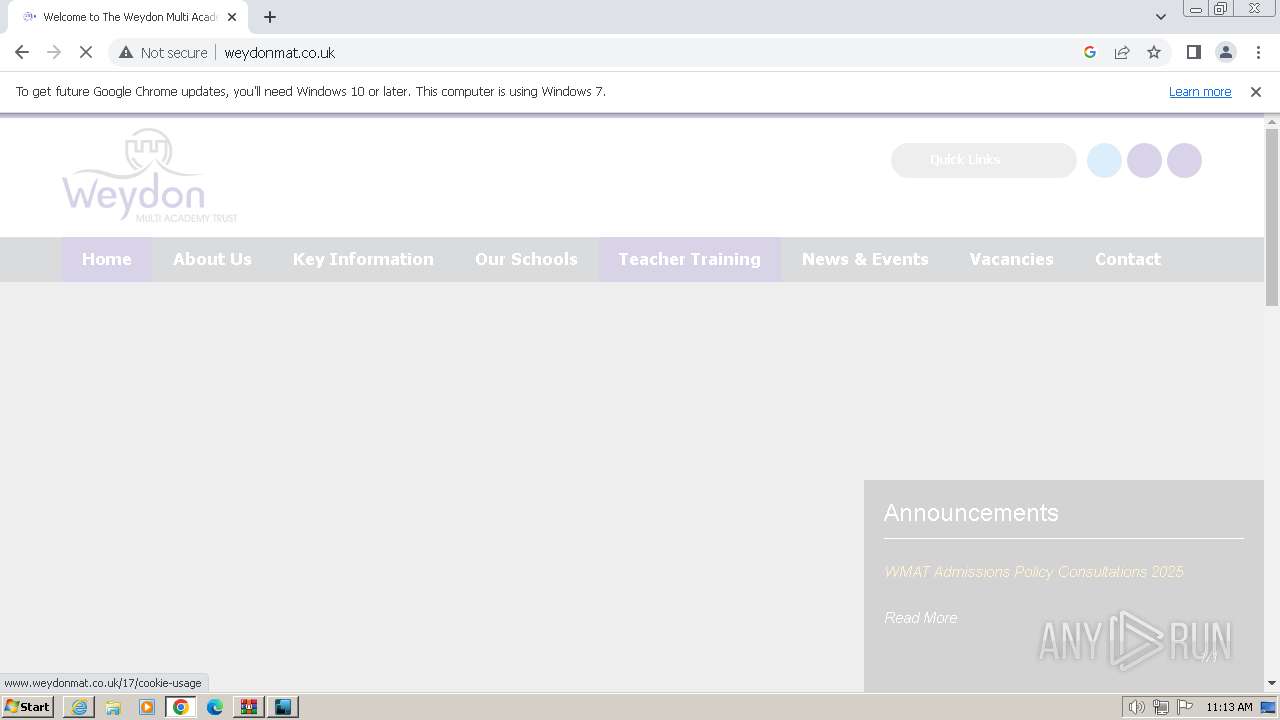1280x720 pixels.
Task: Click the page vertical scrollbar thumb
Action: [1272, 217]
